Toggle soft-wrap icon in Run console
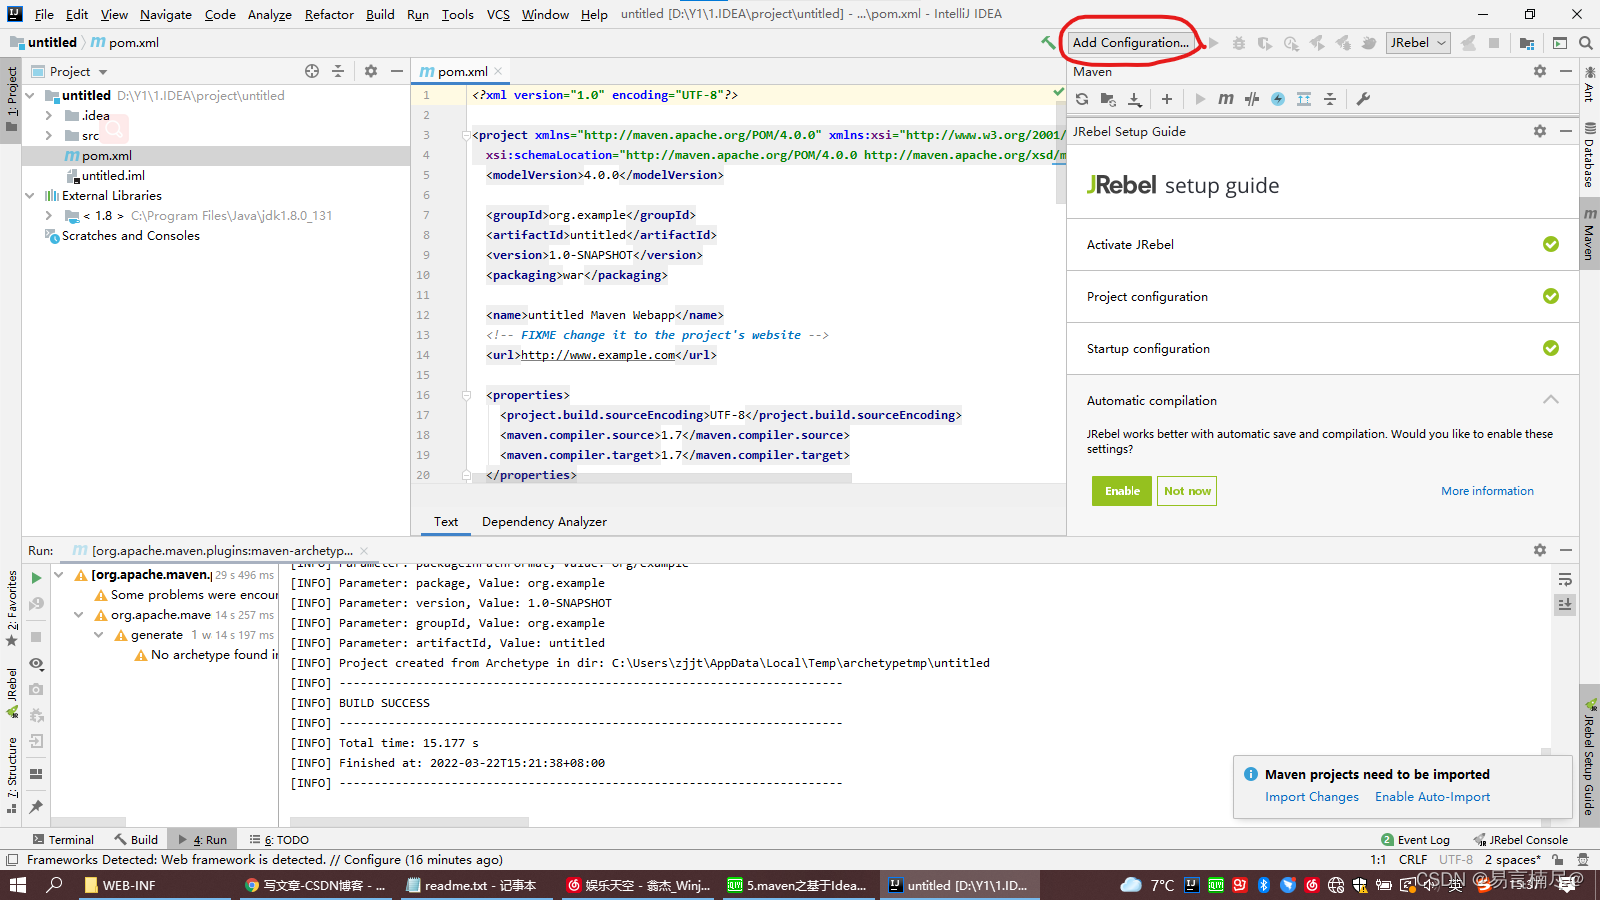The image size is (1600, 900). pyautogui.click(x=1565, y=580)
